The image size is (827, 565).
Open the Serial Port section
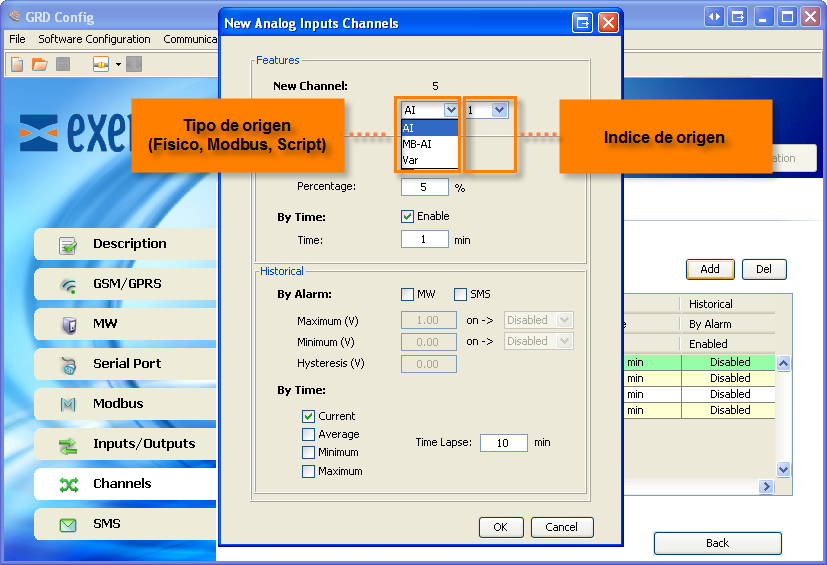click(x=125, y=364)
